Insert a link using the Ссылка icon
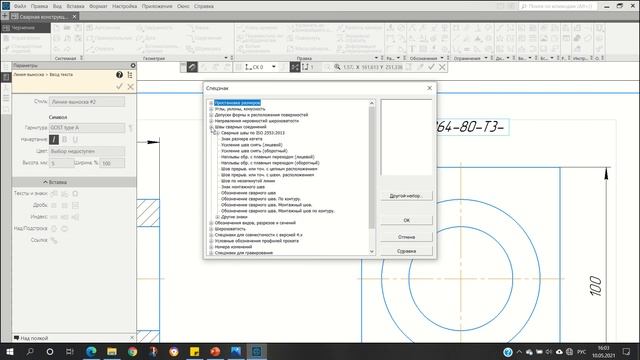 (x=54, y=240)
